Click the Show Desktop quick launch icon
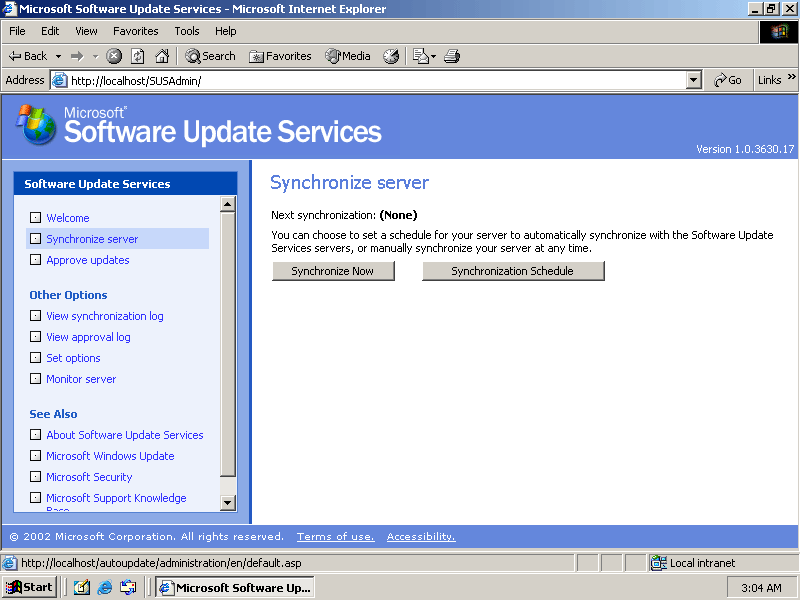800x600 pixels. [x=82, y=587]
